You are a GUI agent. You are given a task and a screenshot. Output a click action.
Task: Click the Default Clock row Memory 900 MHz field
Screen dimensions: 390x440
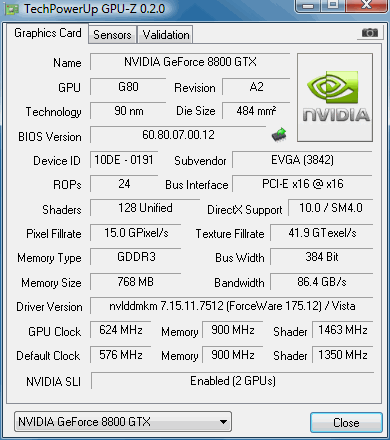[233, 355]
